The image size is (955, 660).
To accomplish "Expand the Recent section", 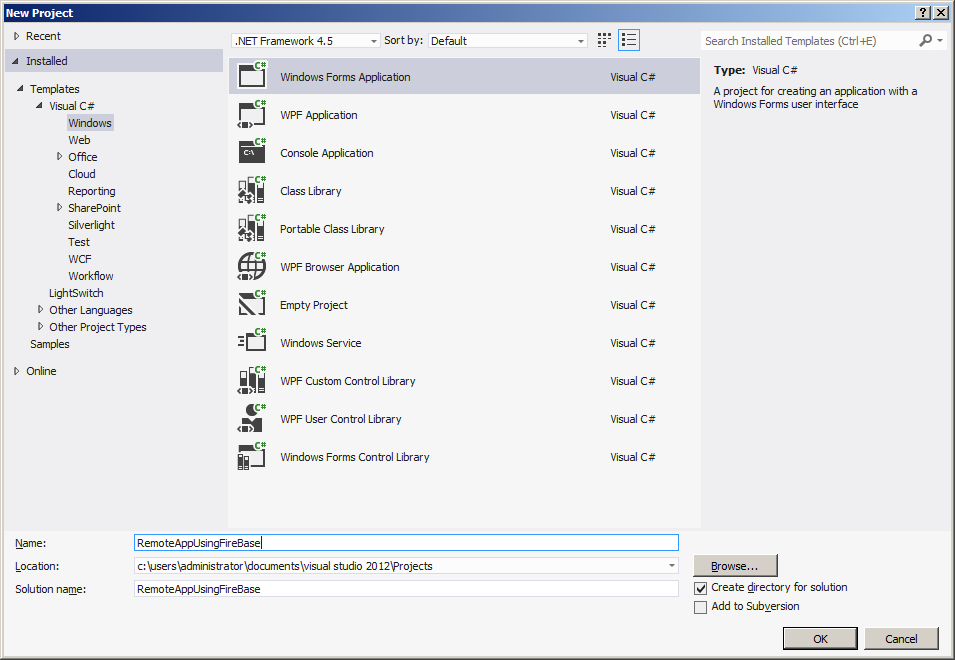I will [16, 36].
